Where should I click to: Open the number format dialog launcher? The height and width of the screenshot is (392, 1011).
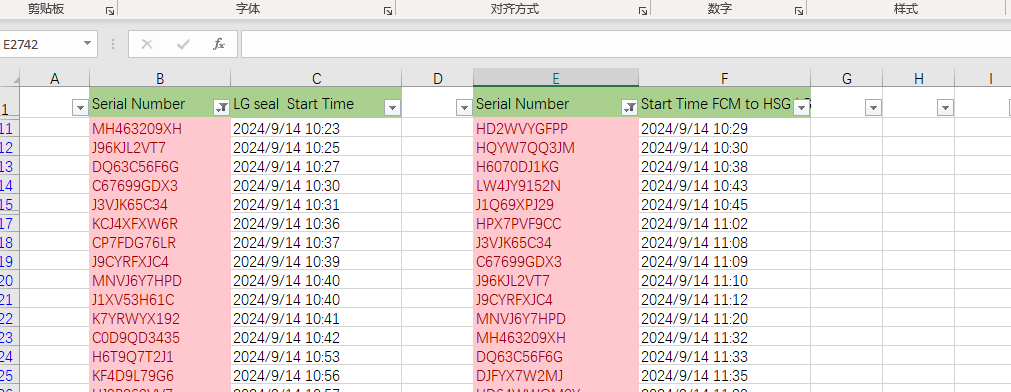[x=798, y=10]
